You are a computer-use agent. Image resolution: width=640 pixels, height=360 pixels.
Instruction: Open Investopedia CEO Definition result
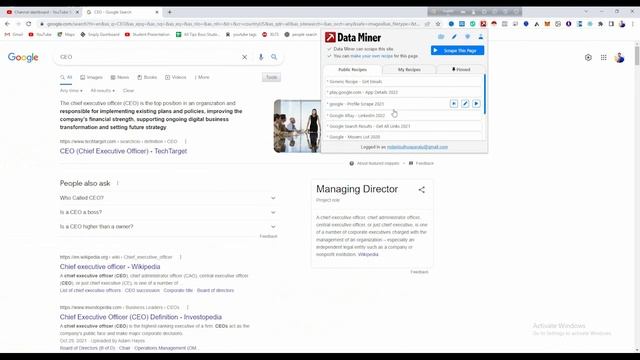141,317
